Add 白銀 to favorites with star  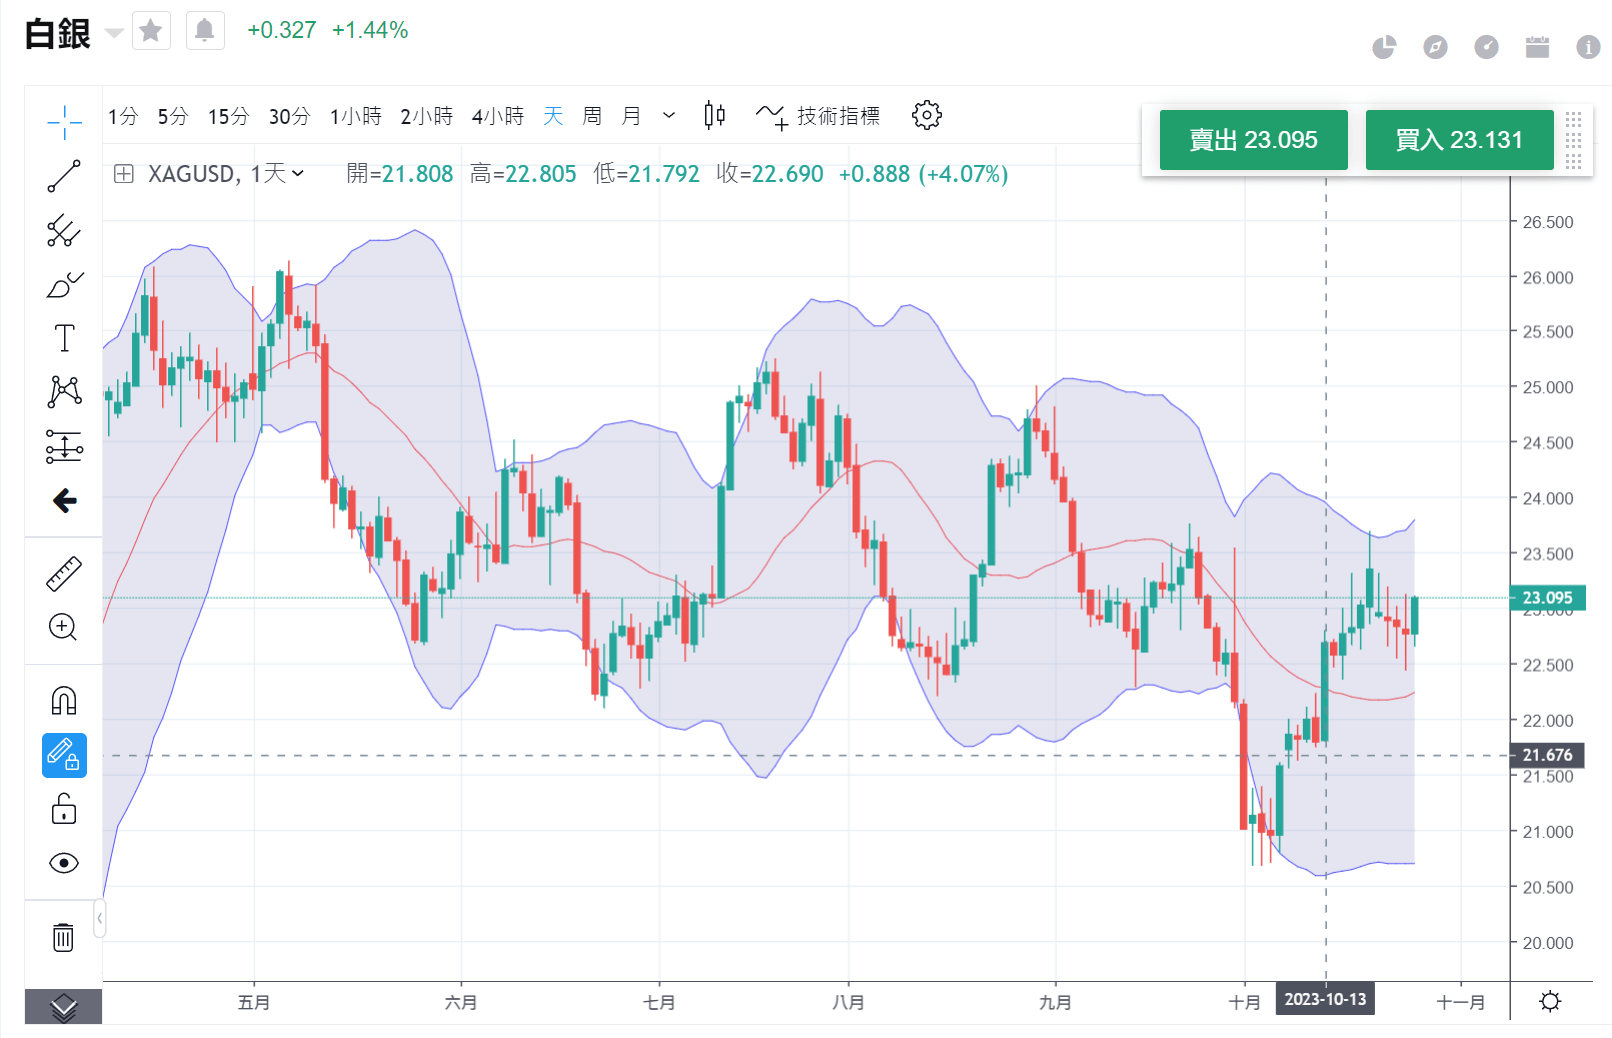(x=151, y=31)
